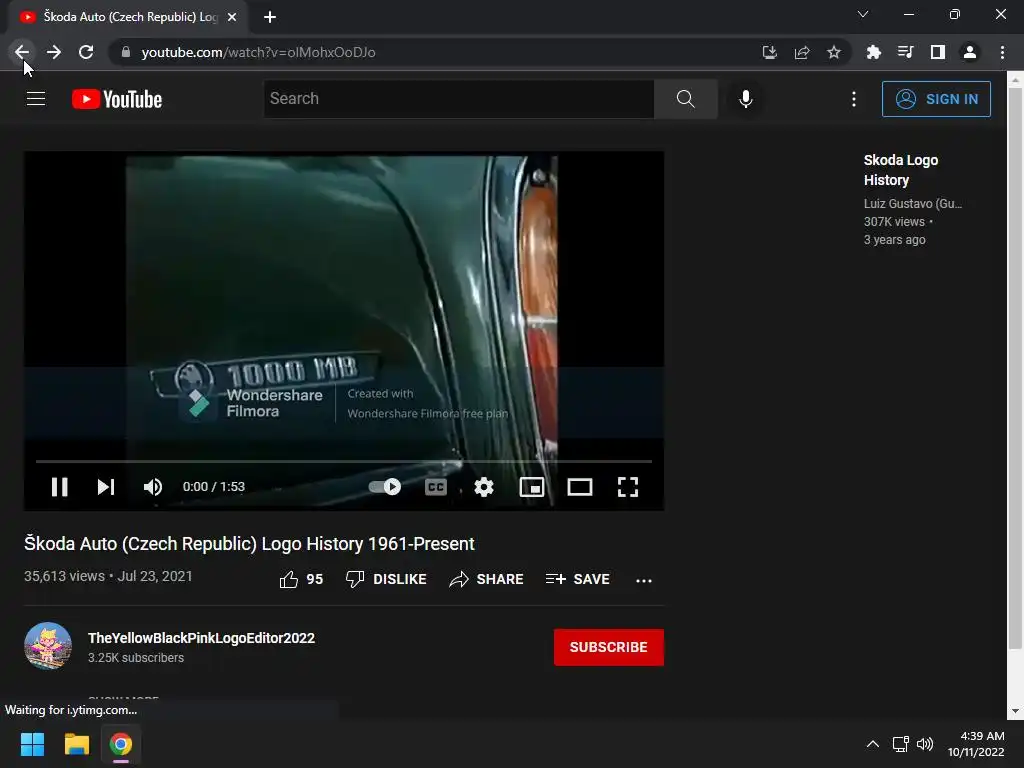Click the YouTube search box

(x=458, y=99)
